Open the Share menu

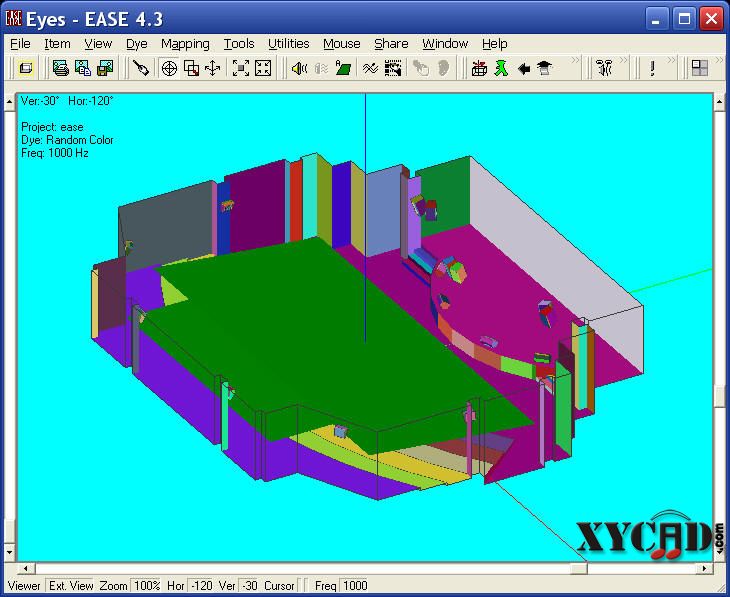click(x=391, y=44)
